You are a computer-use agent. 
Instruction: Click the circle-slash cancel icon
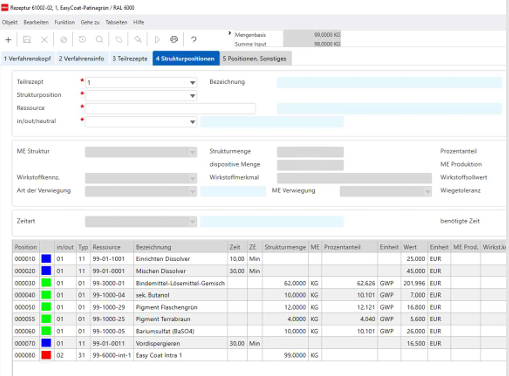pyautogui.click(x=63, y=40)
